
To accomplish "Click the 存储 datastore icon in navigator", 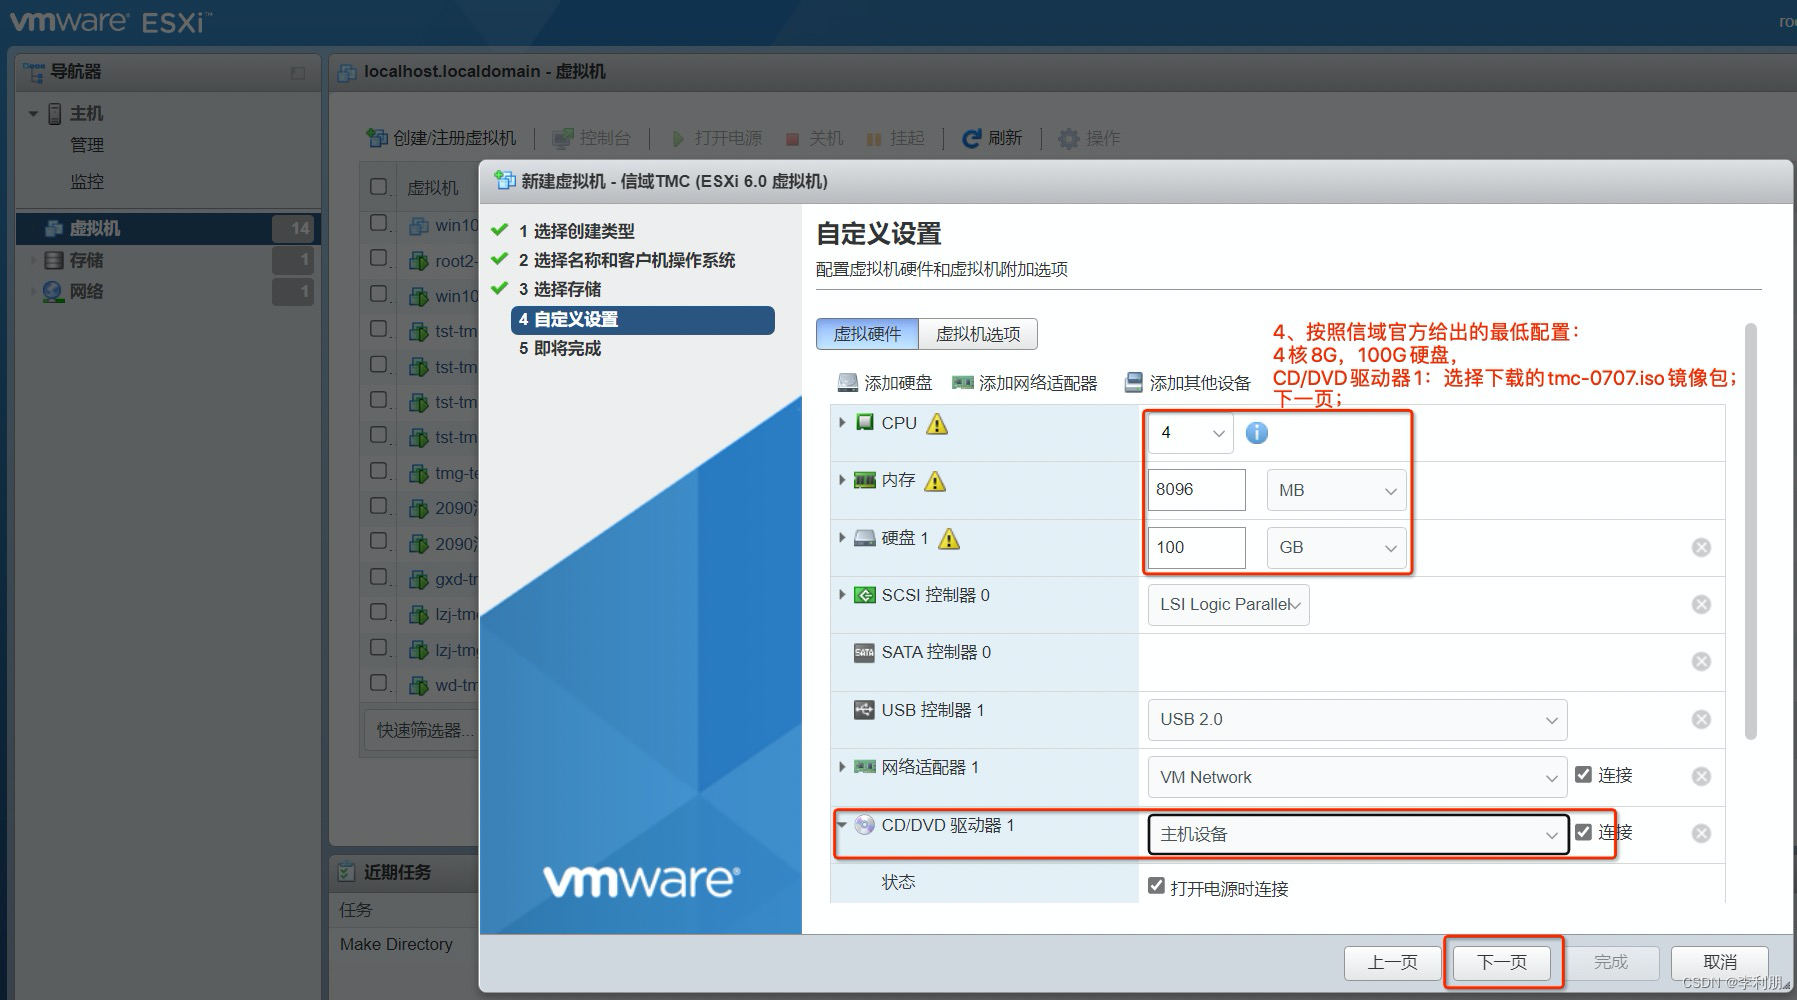I will click(54, 260).
